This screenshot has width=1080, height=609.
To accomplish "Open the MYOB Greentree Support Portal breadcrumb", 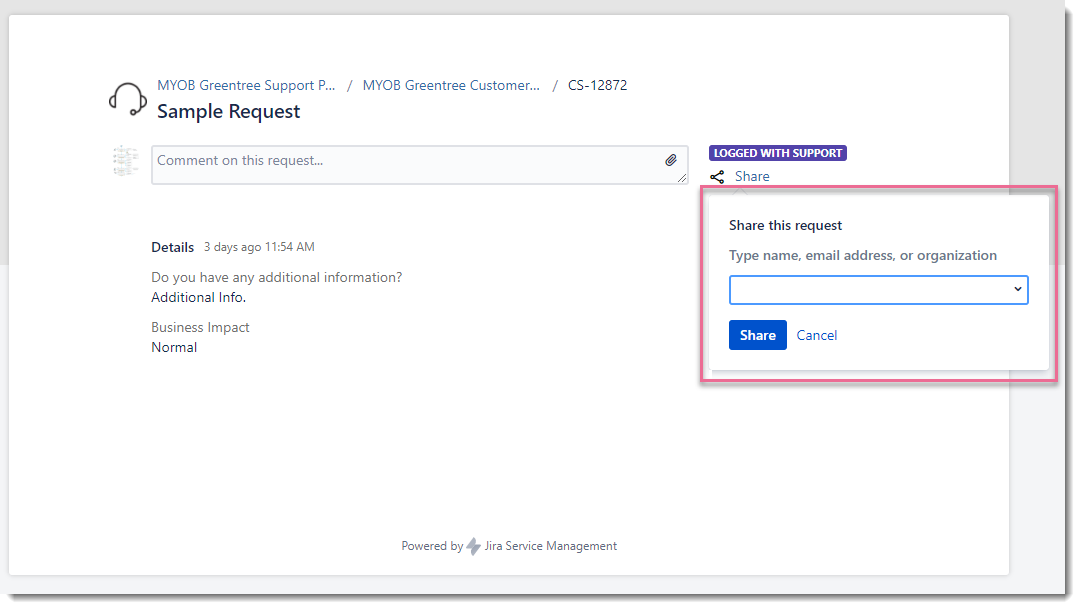I will pos(246,85).
